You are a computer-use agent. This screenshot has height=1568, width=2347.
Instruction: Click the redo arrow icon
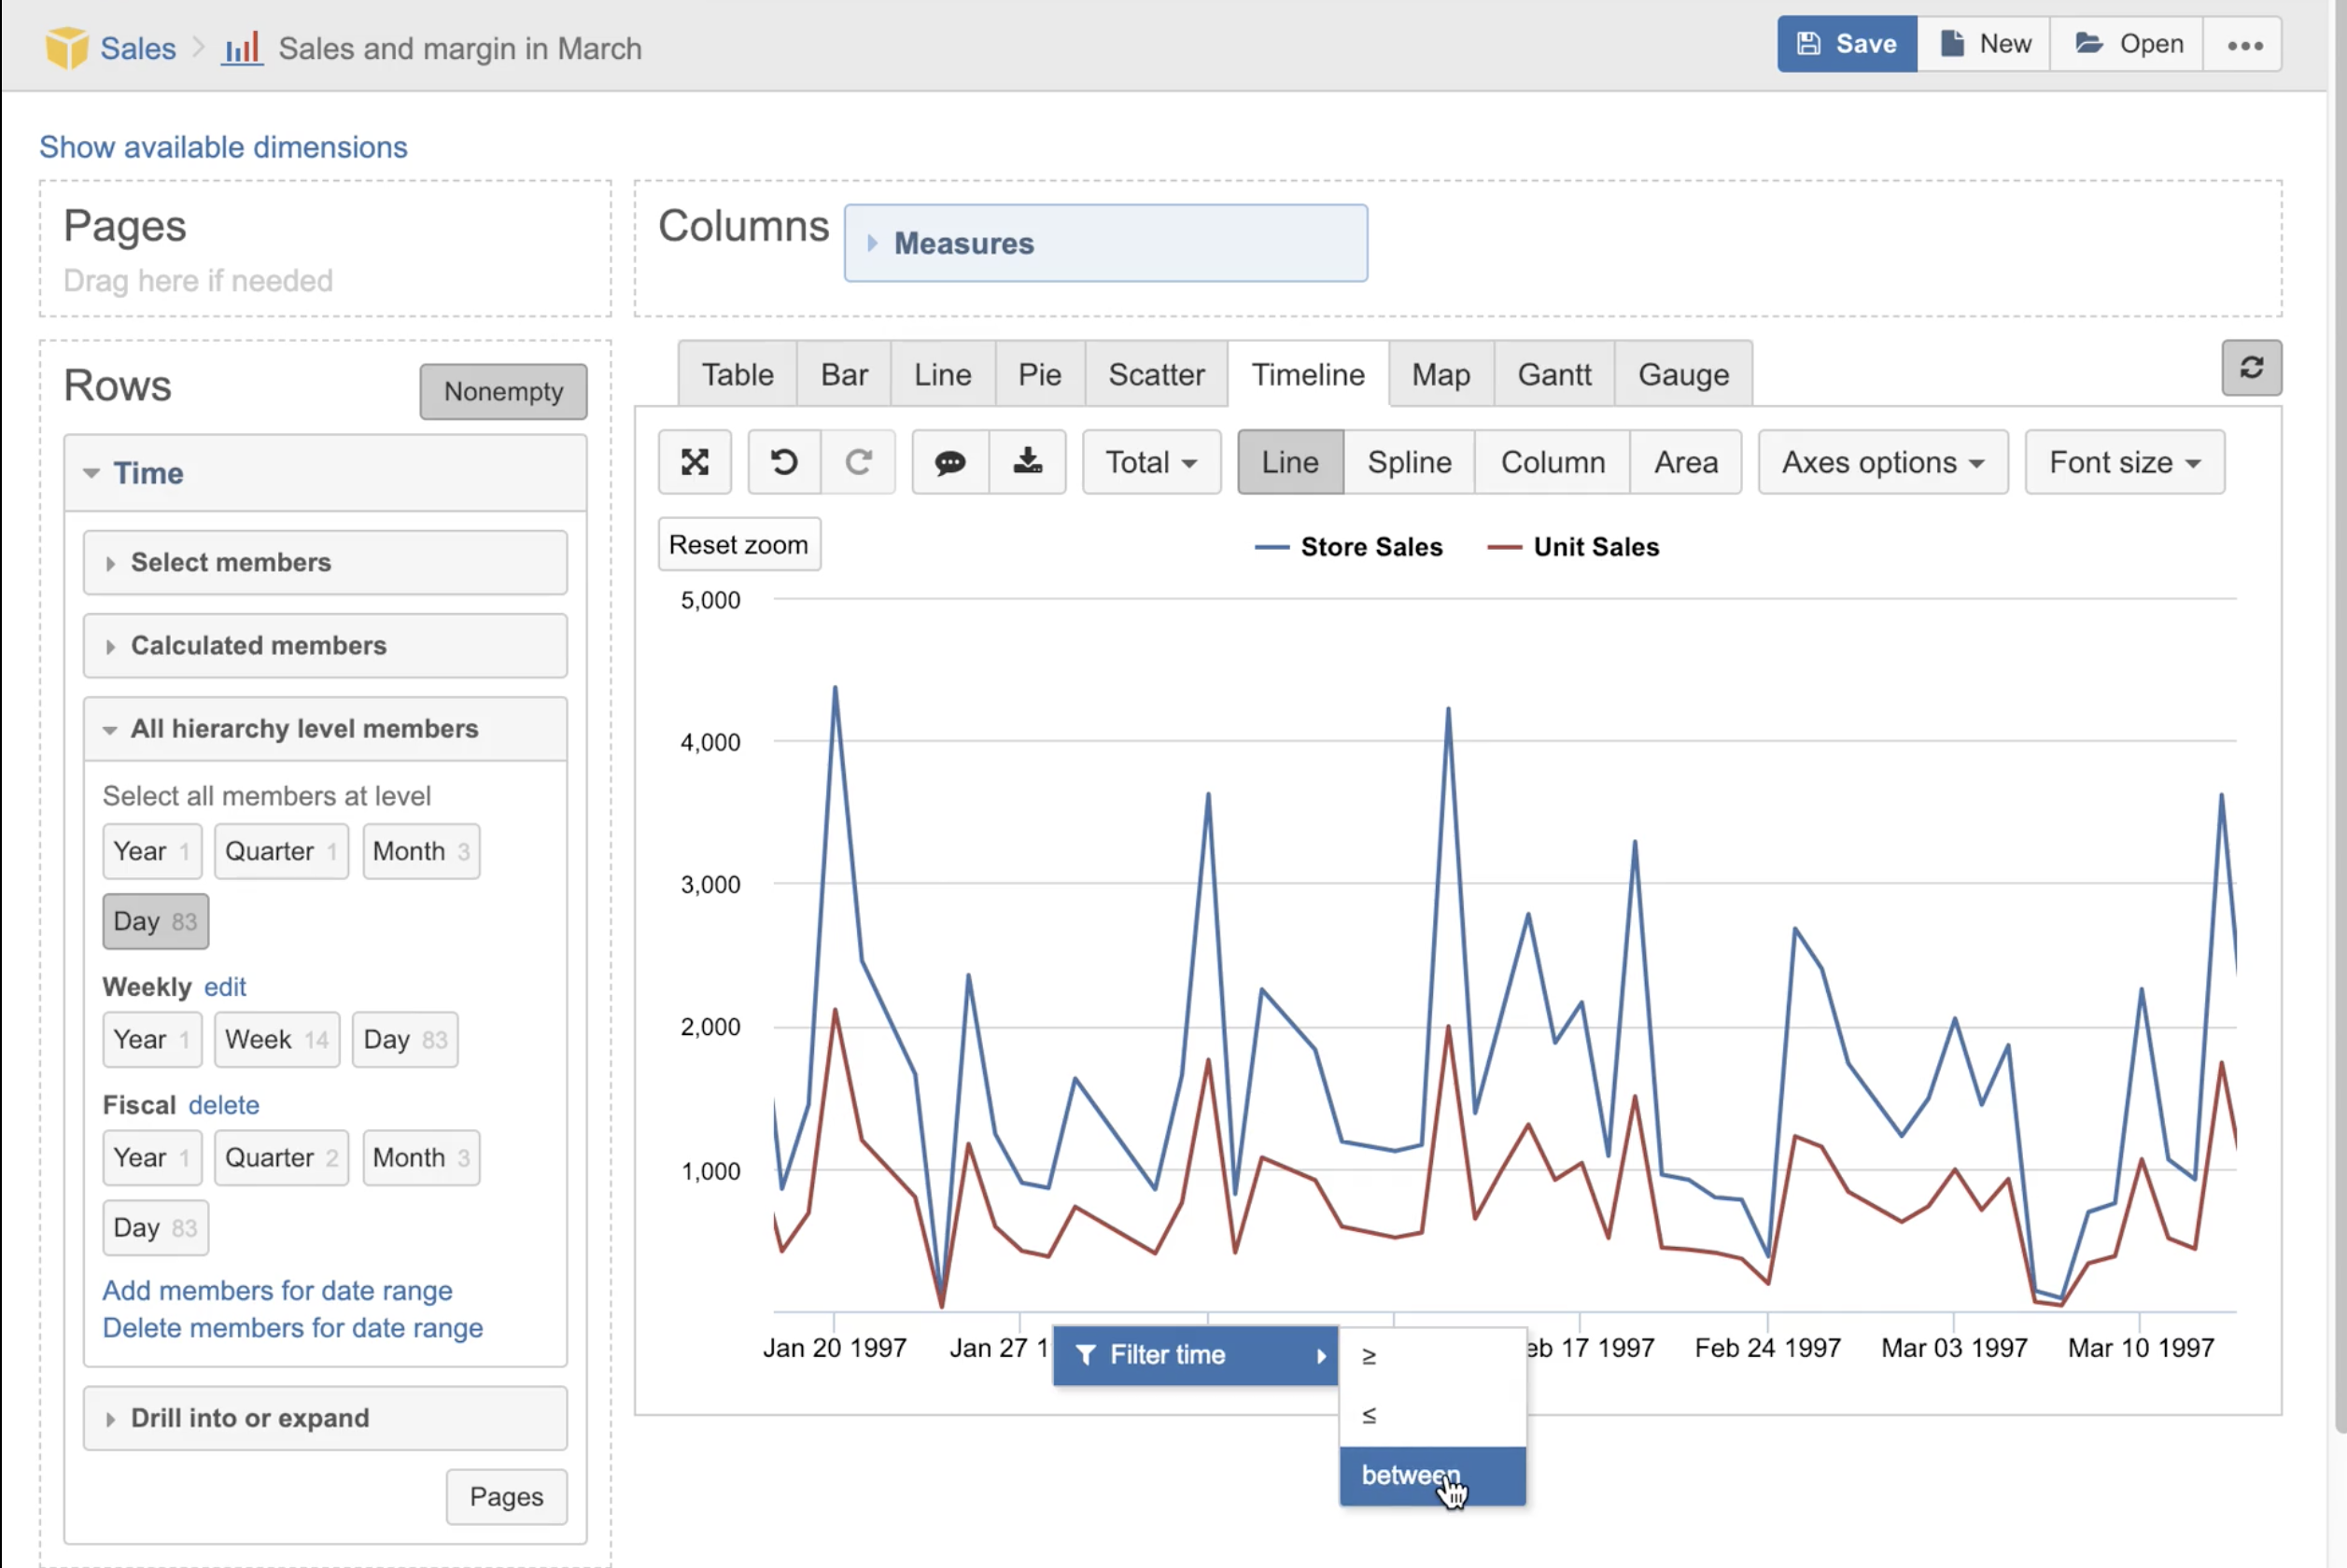click(x=858, y=462)
